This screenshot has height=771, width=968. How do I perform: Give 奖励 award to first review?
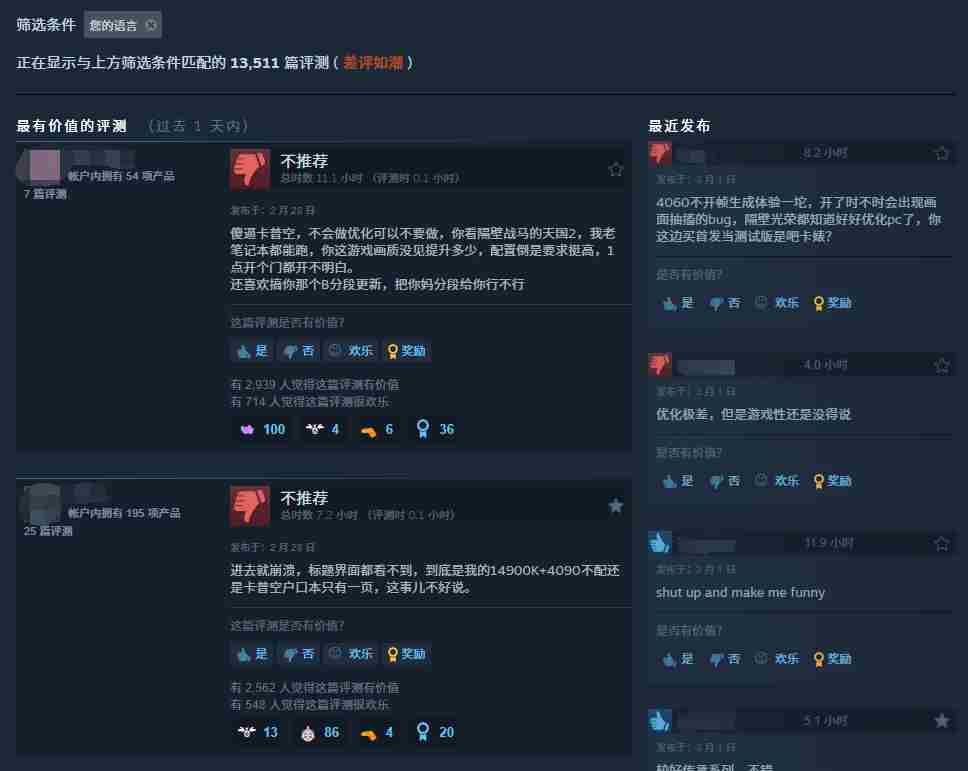coord(406,351)
